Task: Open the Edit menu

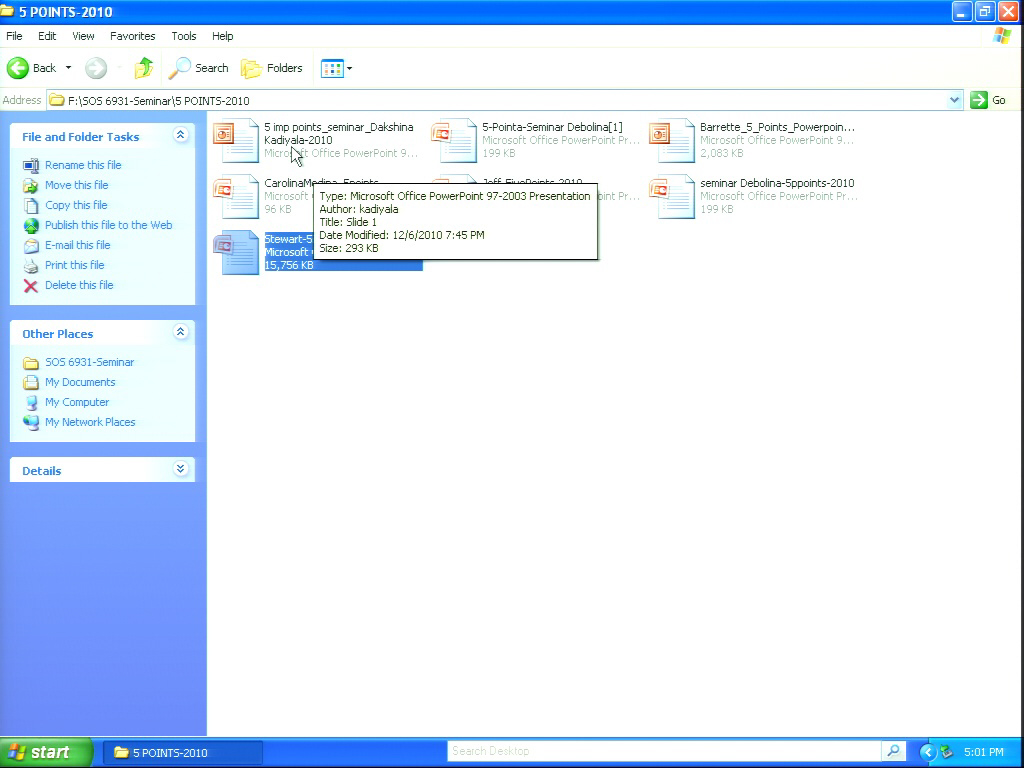Action: (x=46, y=36)
